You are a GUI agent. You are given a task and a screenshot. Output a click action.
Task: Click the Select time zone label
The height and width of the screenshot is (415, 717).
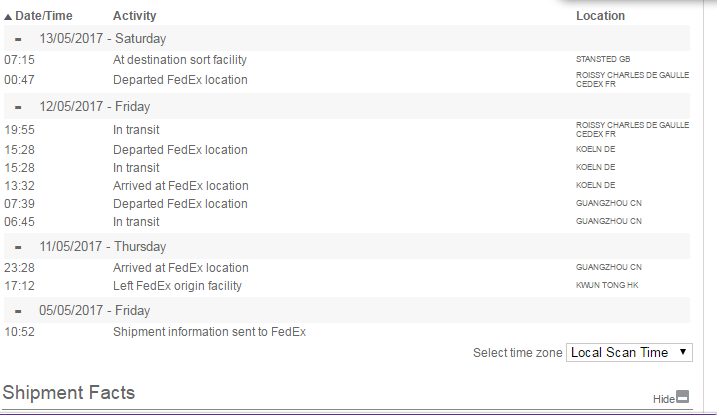click(x=516, y=353)
